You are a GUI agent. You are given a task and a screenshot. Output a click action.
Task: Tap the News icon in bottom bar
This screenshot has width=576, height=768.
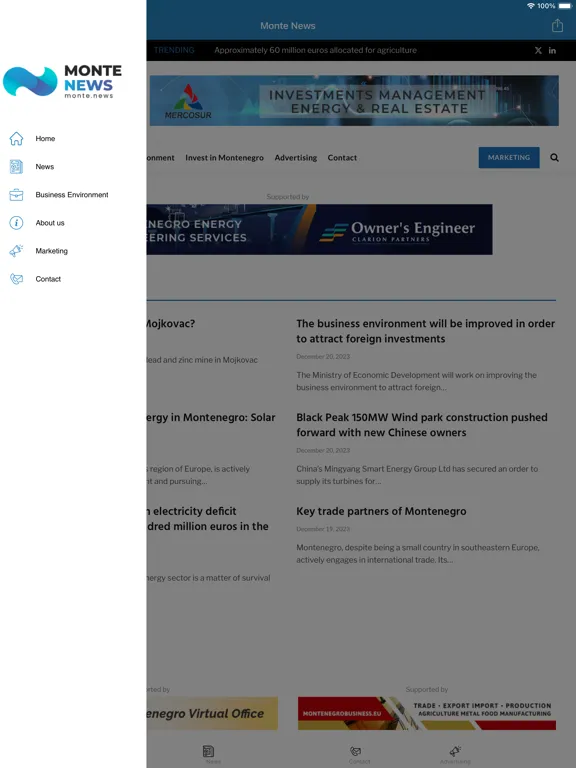click(209, 751)
